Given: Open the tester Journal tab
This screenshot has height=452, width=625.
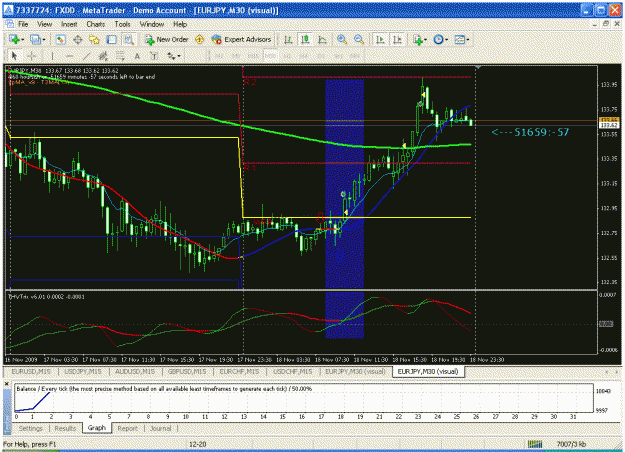Looking at the screenshot, I should pyautogui.click(x=161, y=428).
